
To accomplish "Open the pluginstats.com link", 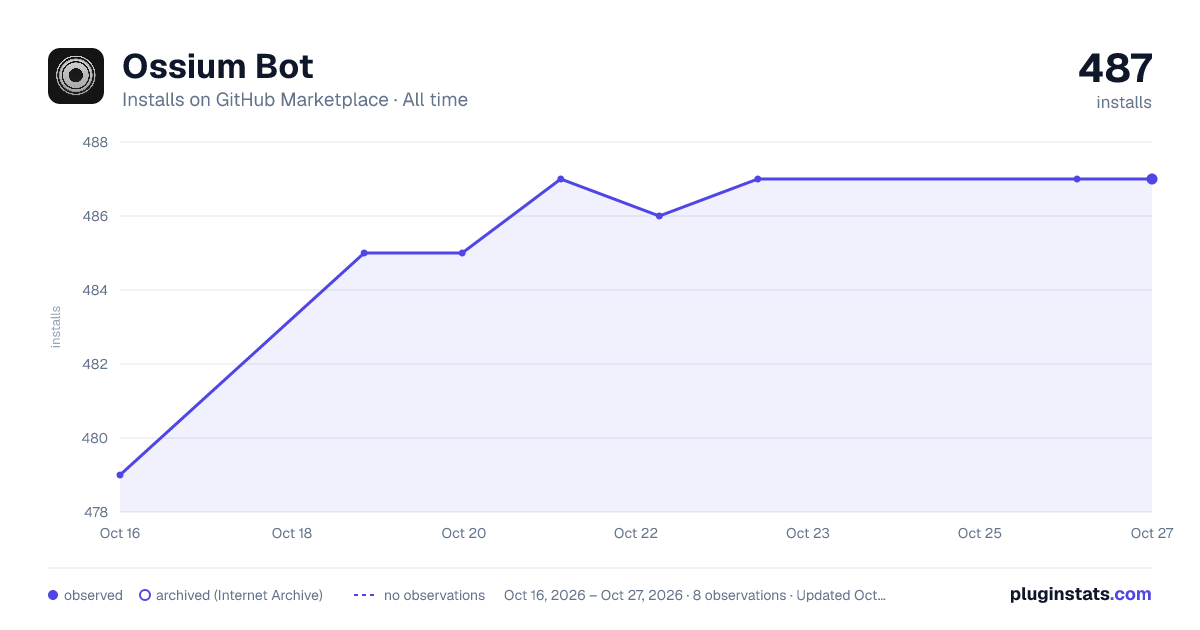I will (1081, 594).
